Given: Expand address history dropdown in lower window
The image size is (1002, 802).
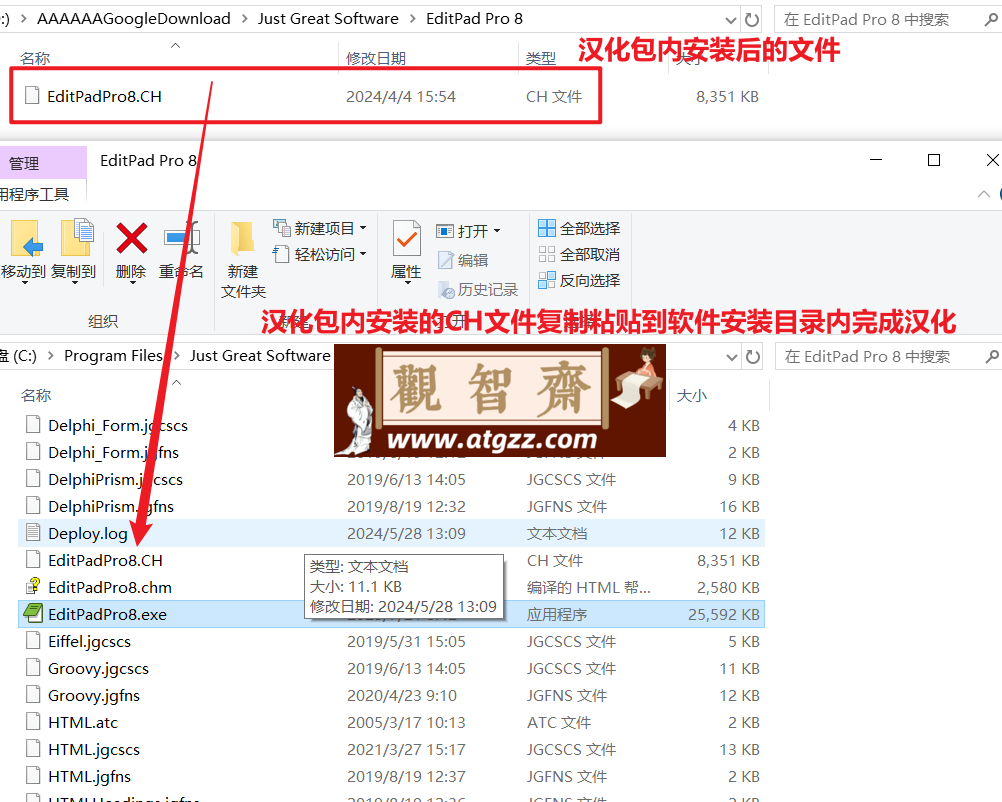Looking at the screenshot, I should [x=732, y=357].
